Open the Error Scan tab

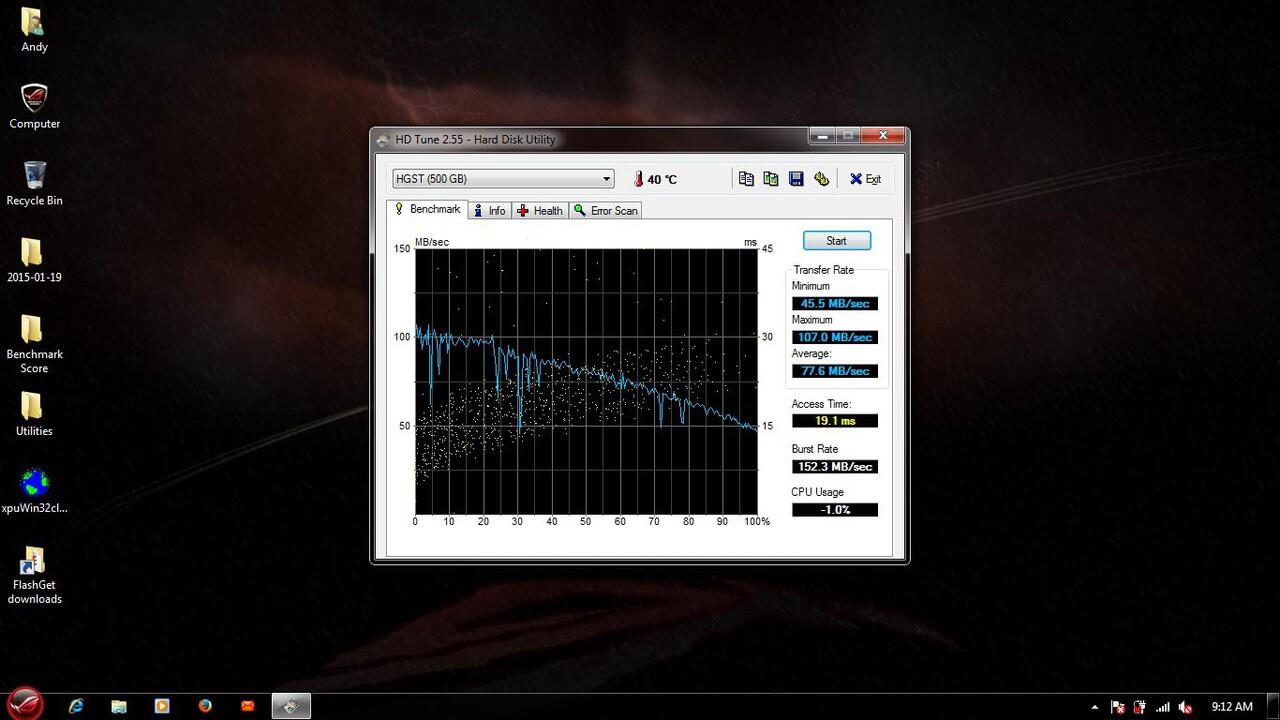tap(605, 211)
